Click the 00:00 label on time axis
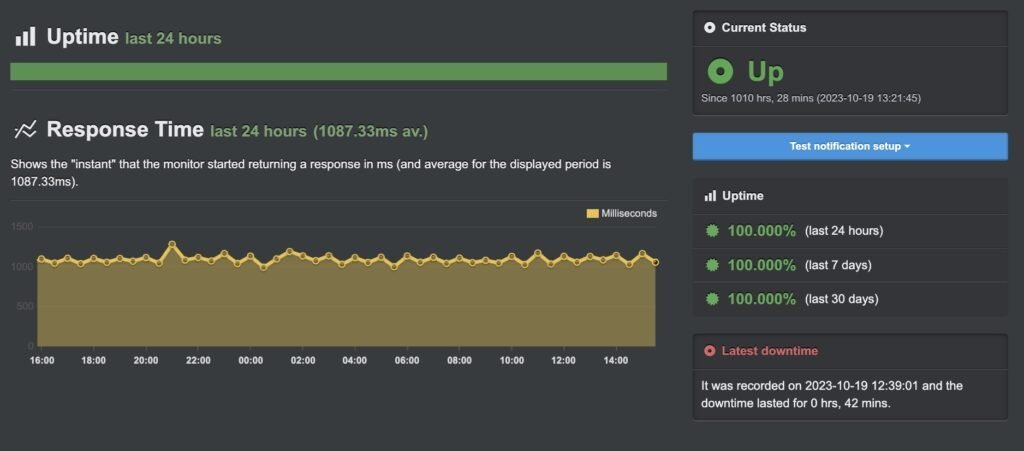This screenshot has width=1024, height=451. pos(251,361)
